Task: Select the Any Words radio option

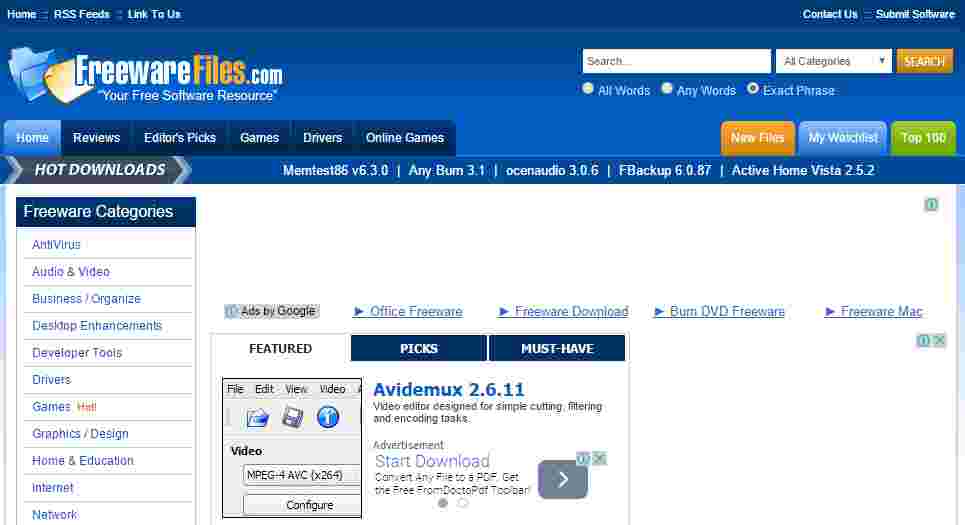Action: click(x=667, y=89)
